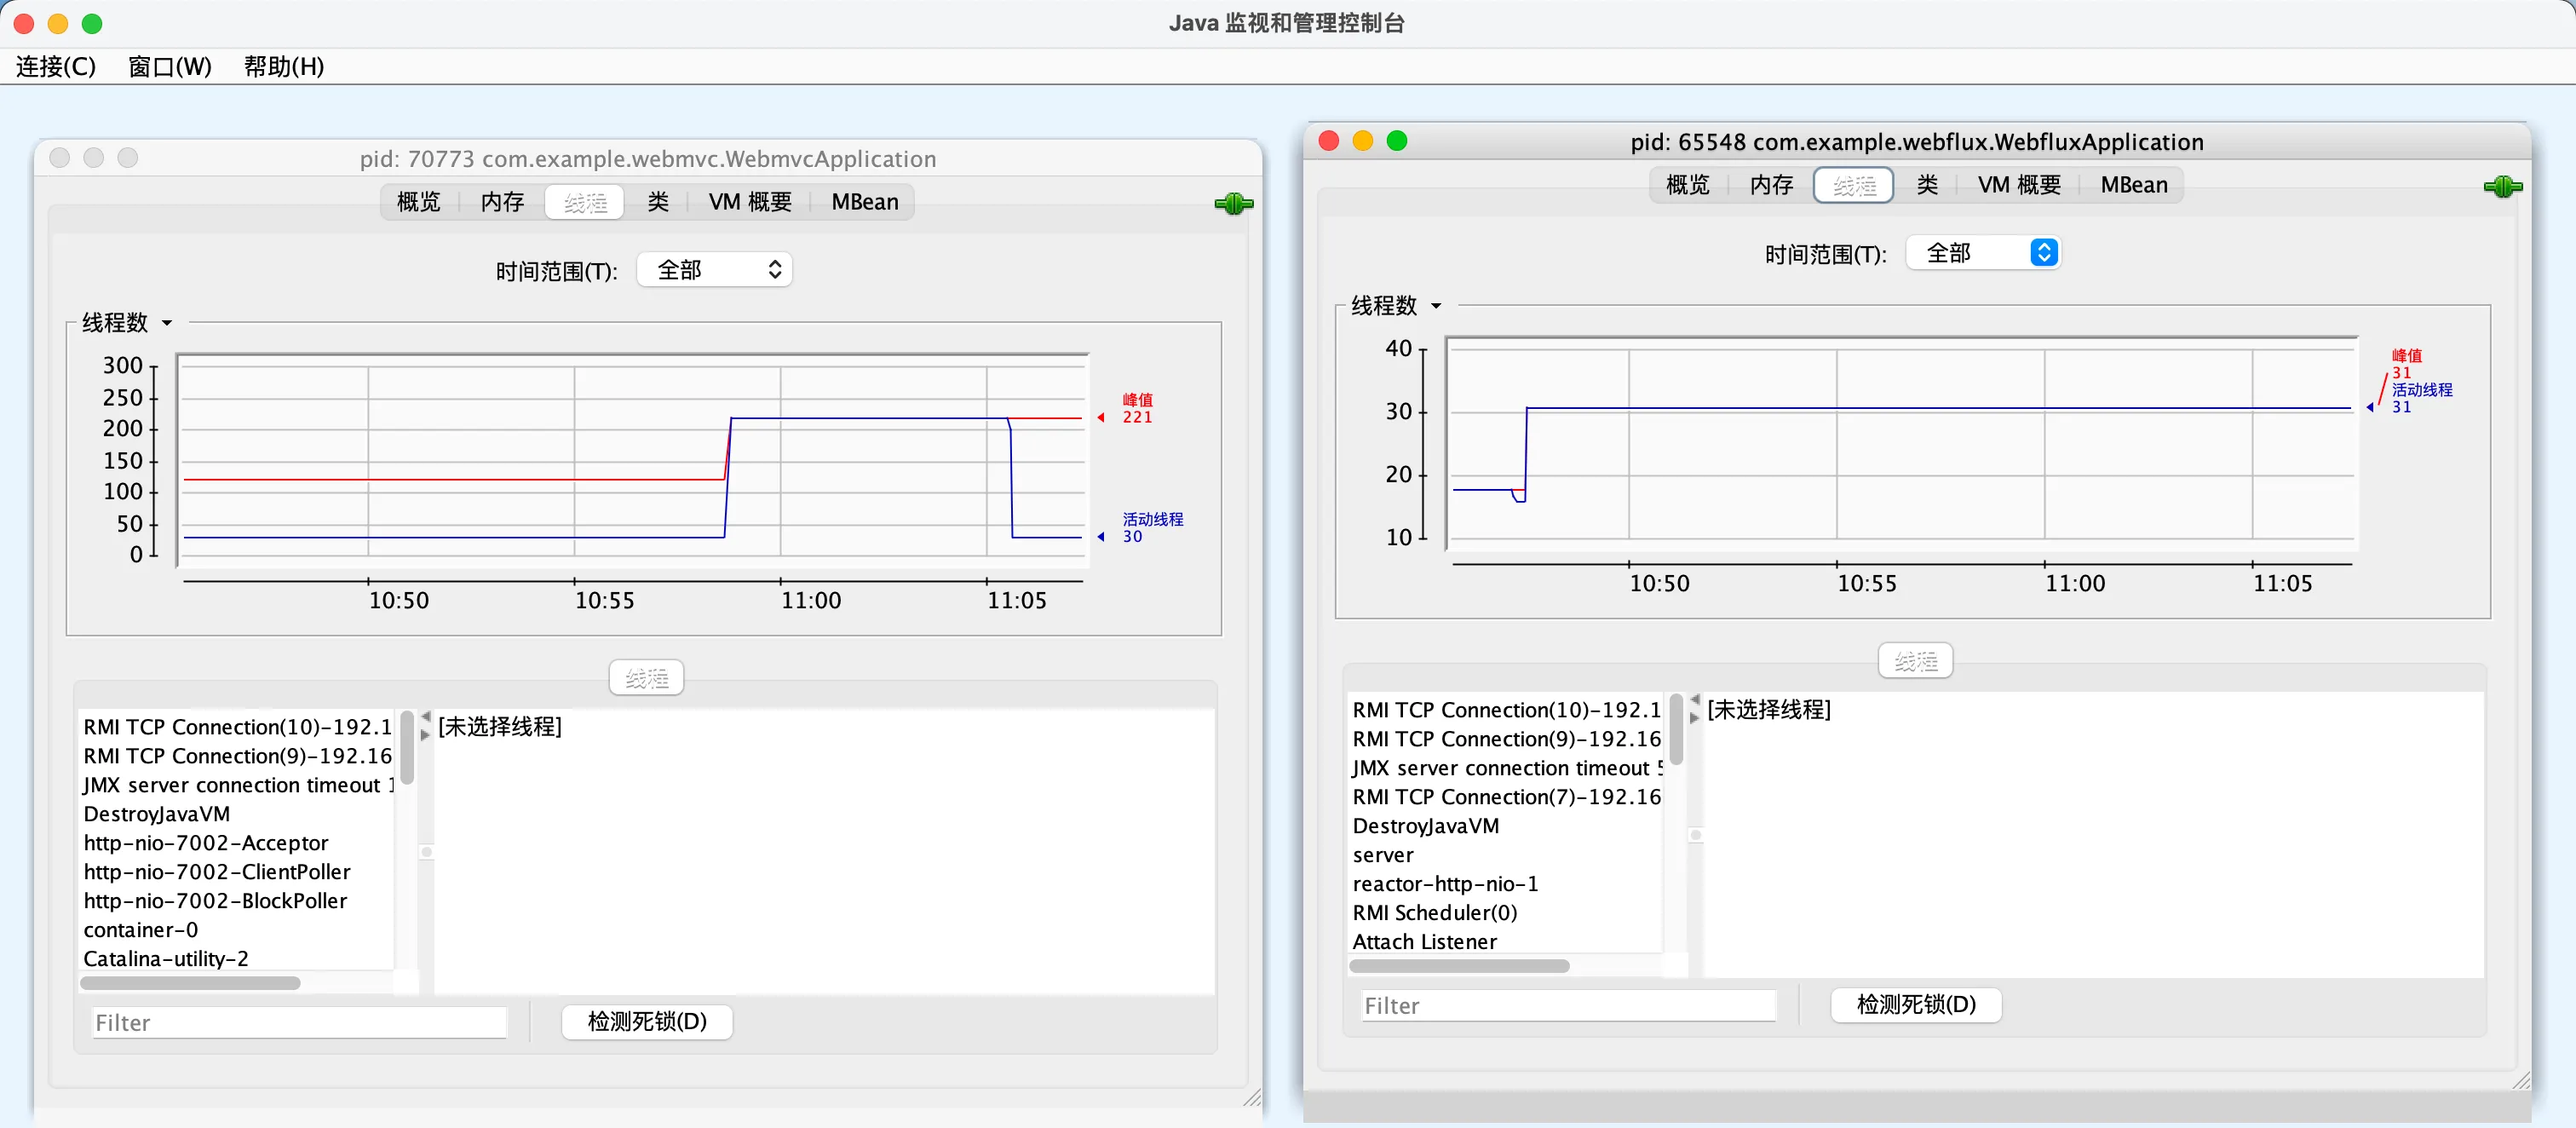Select RMI TCP Connection(9) thread in webflux window
This screenshot has height=1128, width=2576.
1507,739
